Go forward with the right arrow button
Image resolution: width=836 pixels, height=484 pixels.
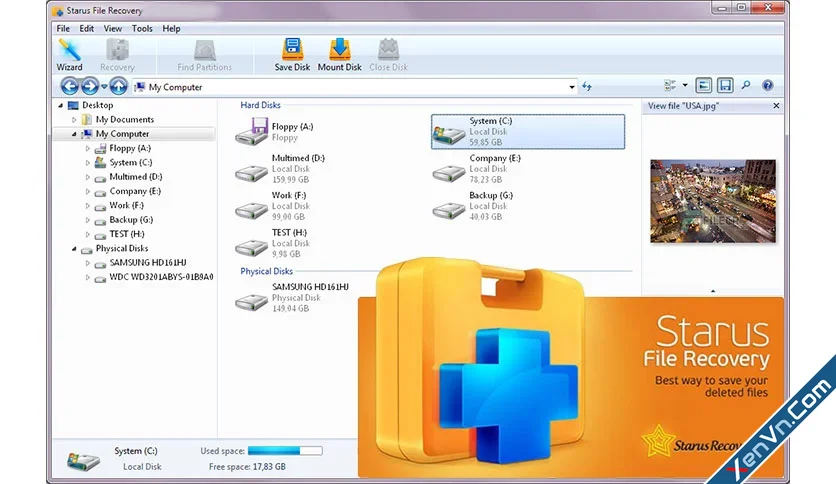(90, 86)
